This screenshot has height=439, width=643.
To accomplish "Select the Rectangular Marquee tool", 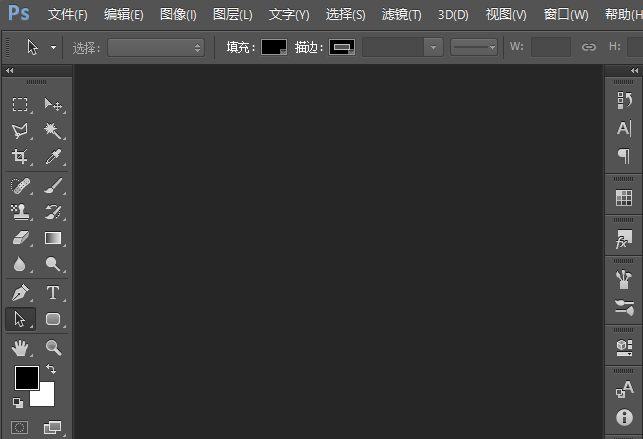I will tap(20, 105).
